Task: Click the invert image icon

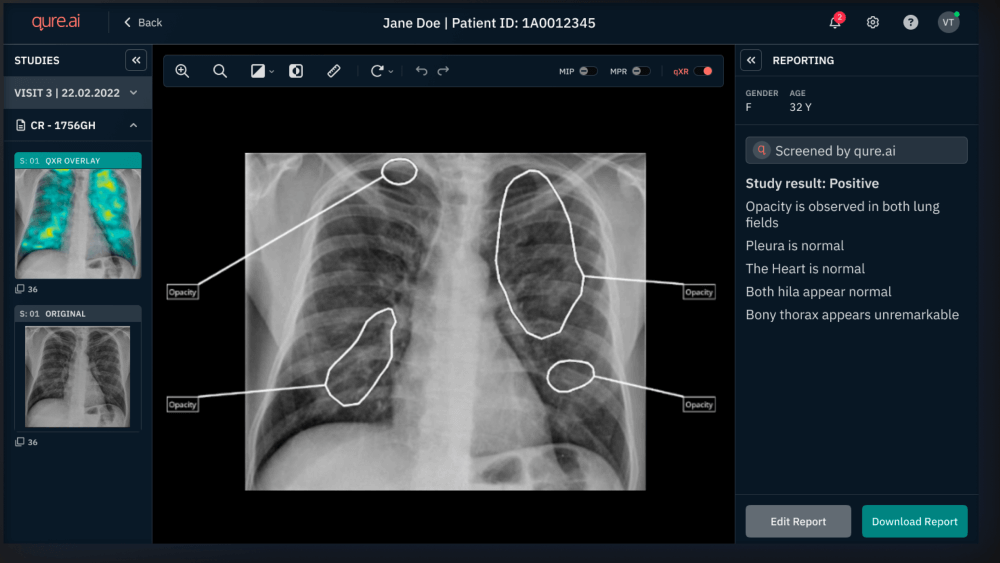Action: coord(296,71)
